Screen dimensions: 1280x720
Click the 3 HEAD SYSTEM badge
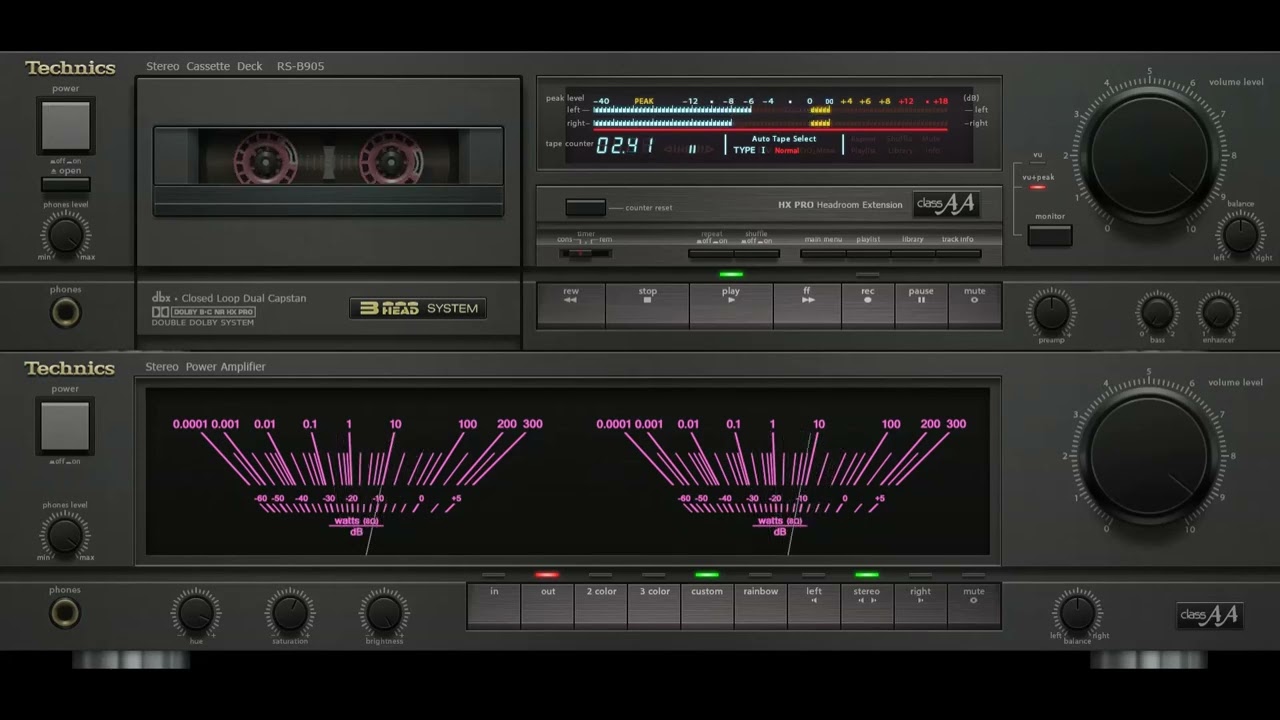pyautogui.click(x=418, y=308)
